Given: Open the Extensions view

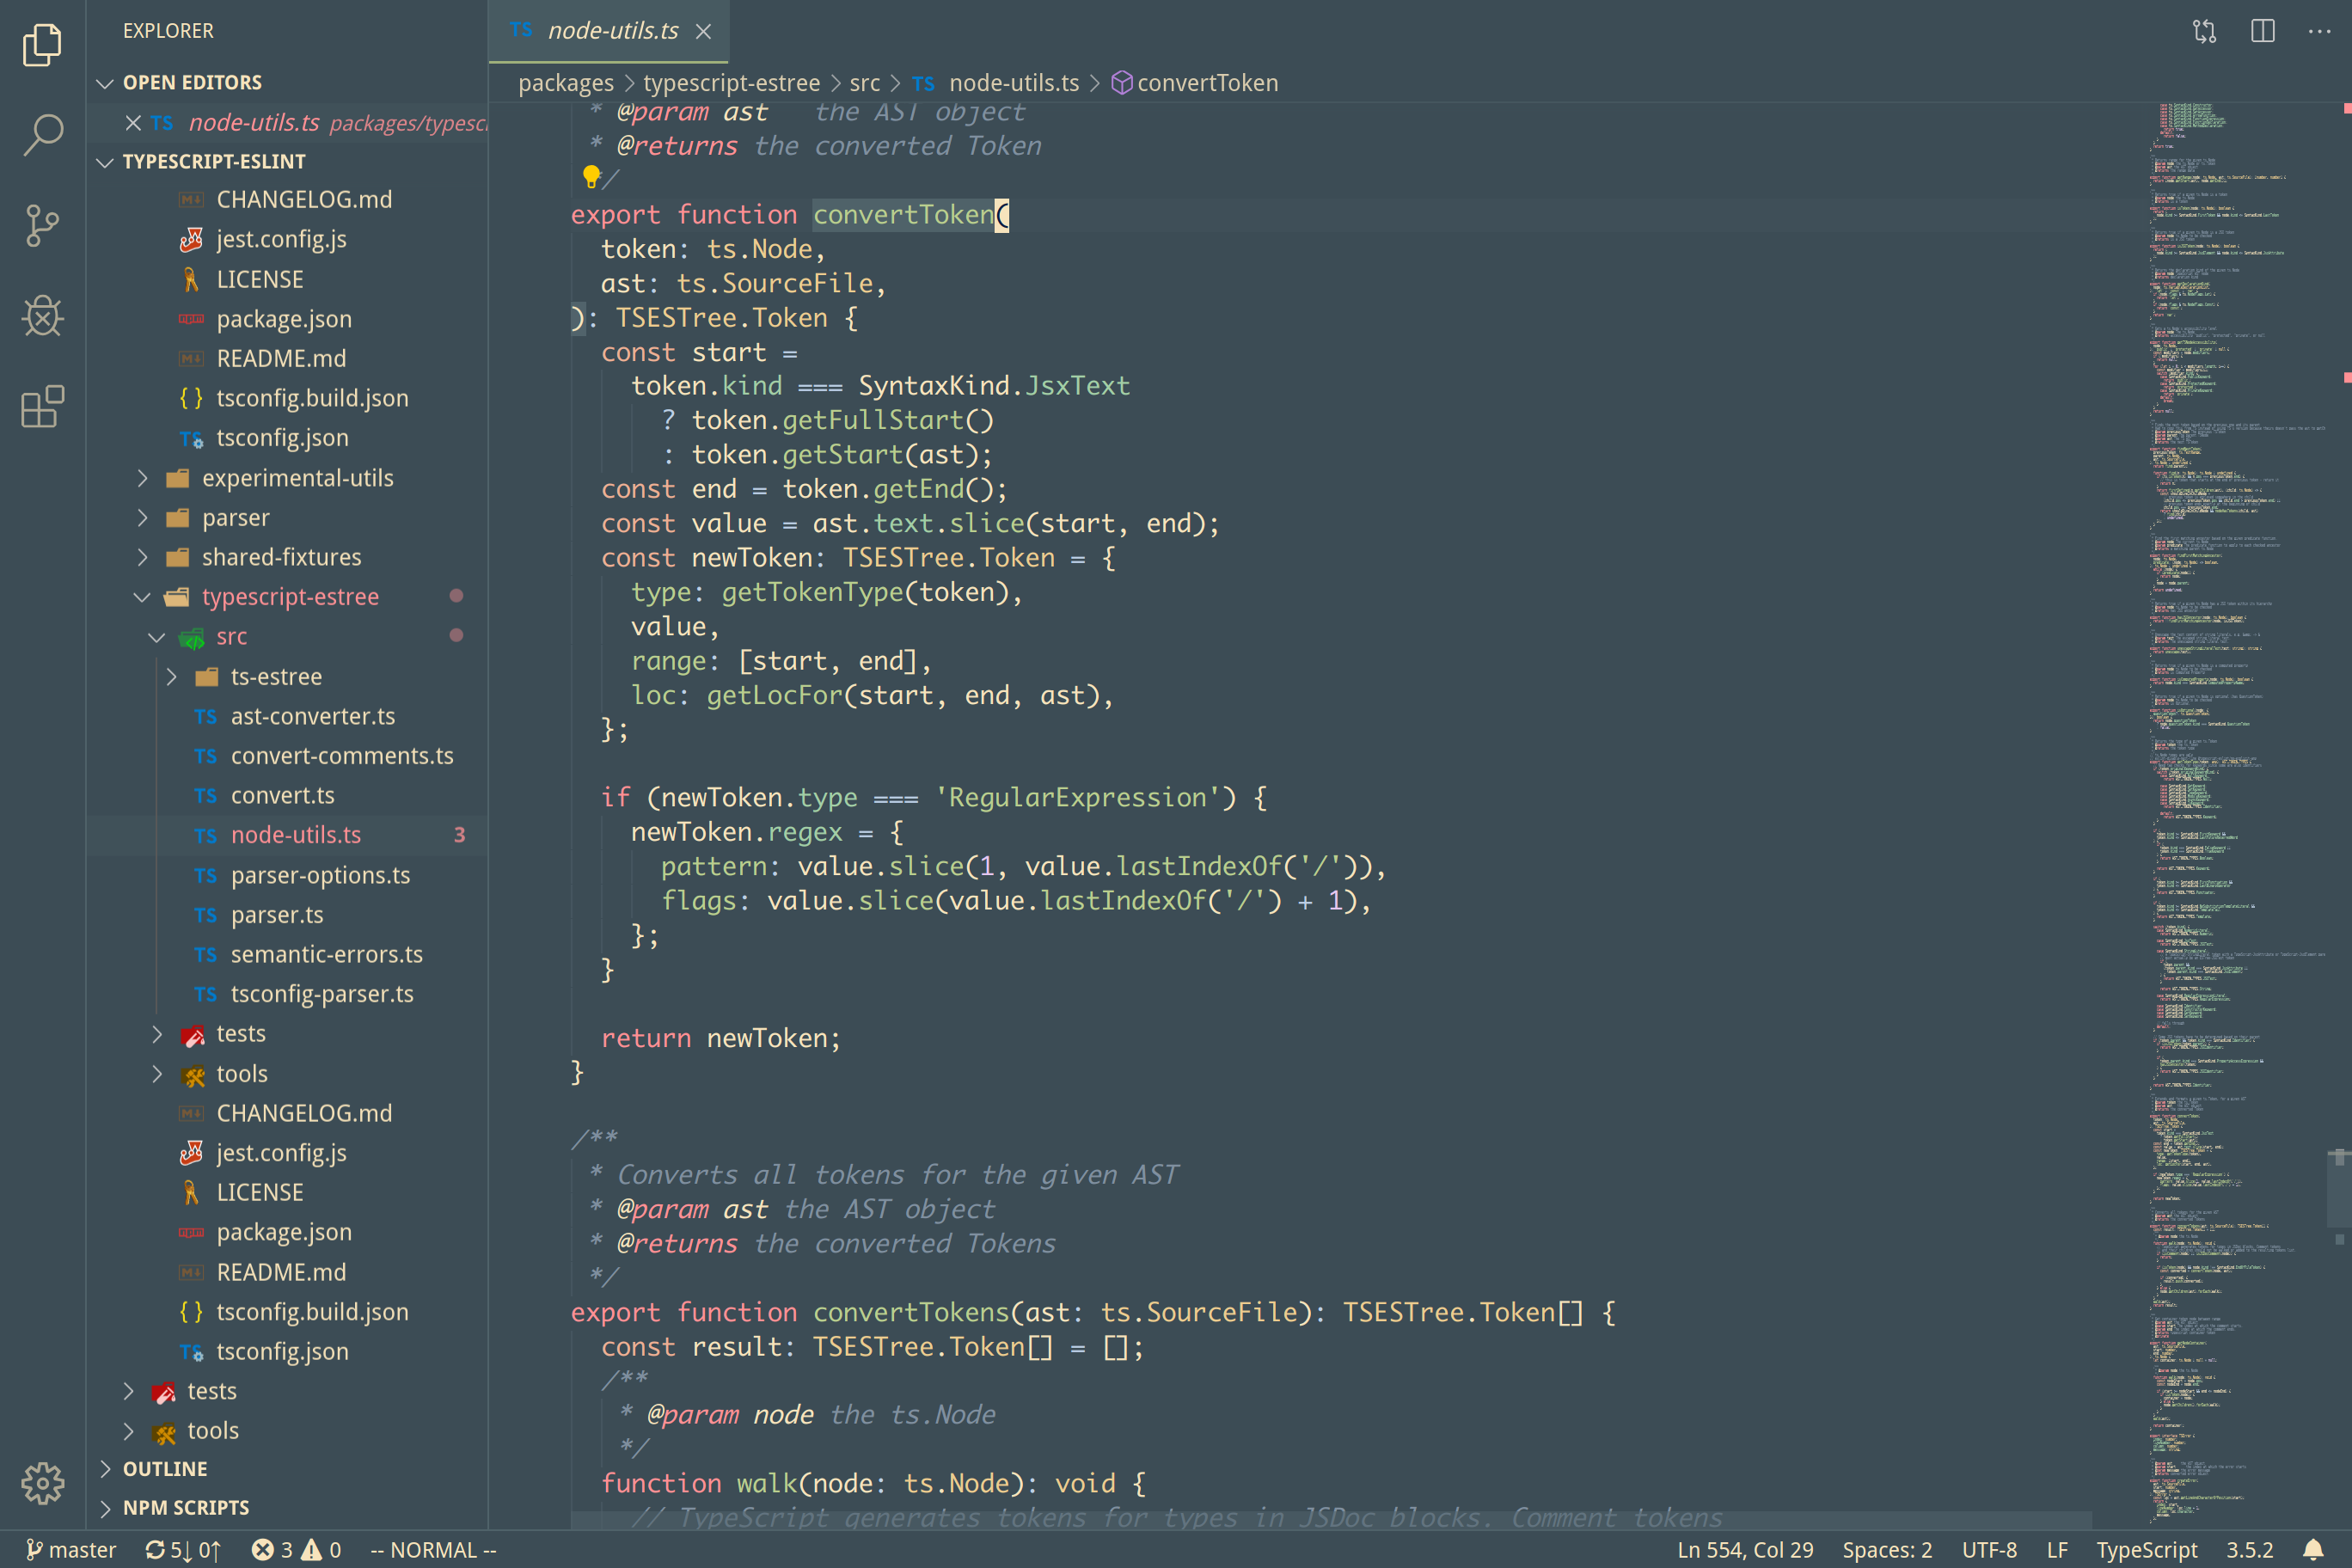Looking at the screenshot, I should [x=42, y=407].
